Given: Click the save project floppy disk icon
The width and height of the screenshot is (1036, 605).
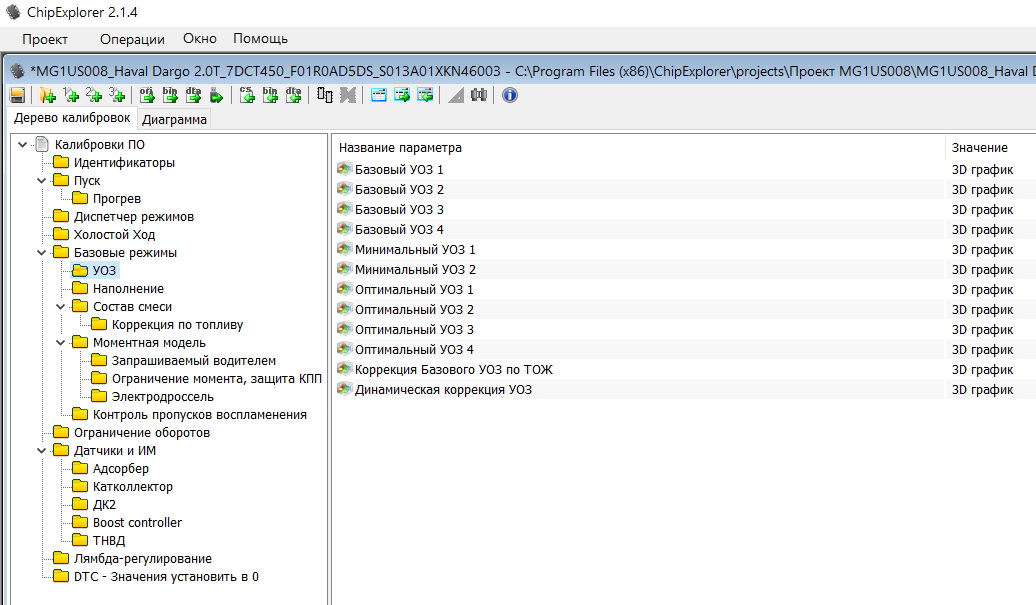Looking at the screenshot, I should (x=17, y=95).
